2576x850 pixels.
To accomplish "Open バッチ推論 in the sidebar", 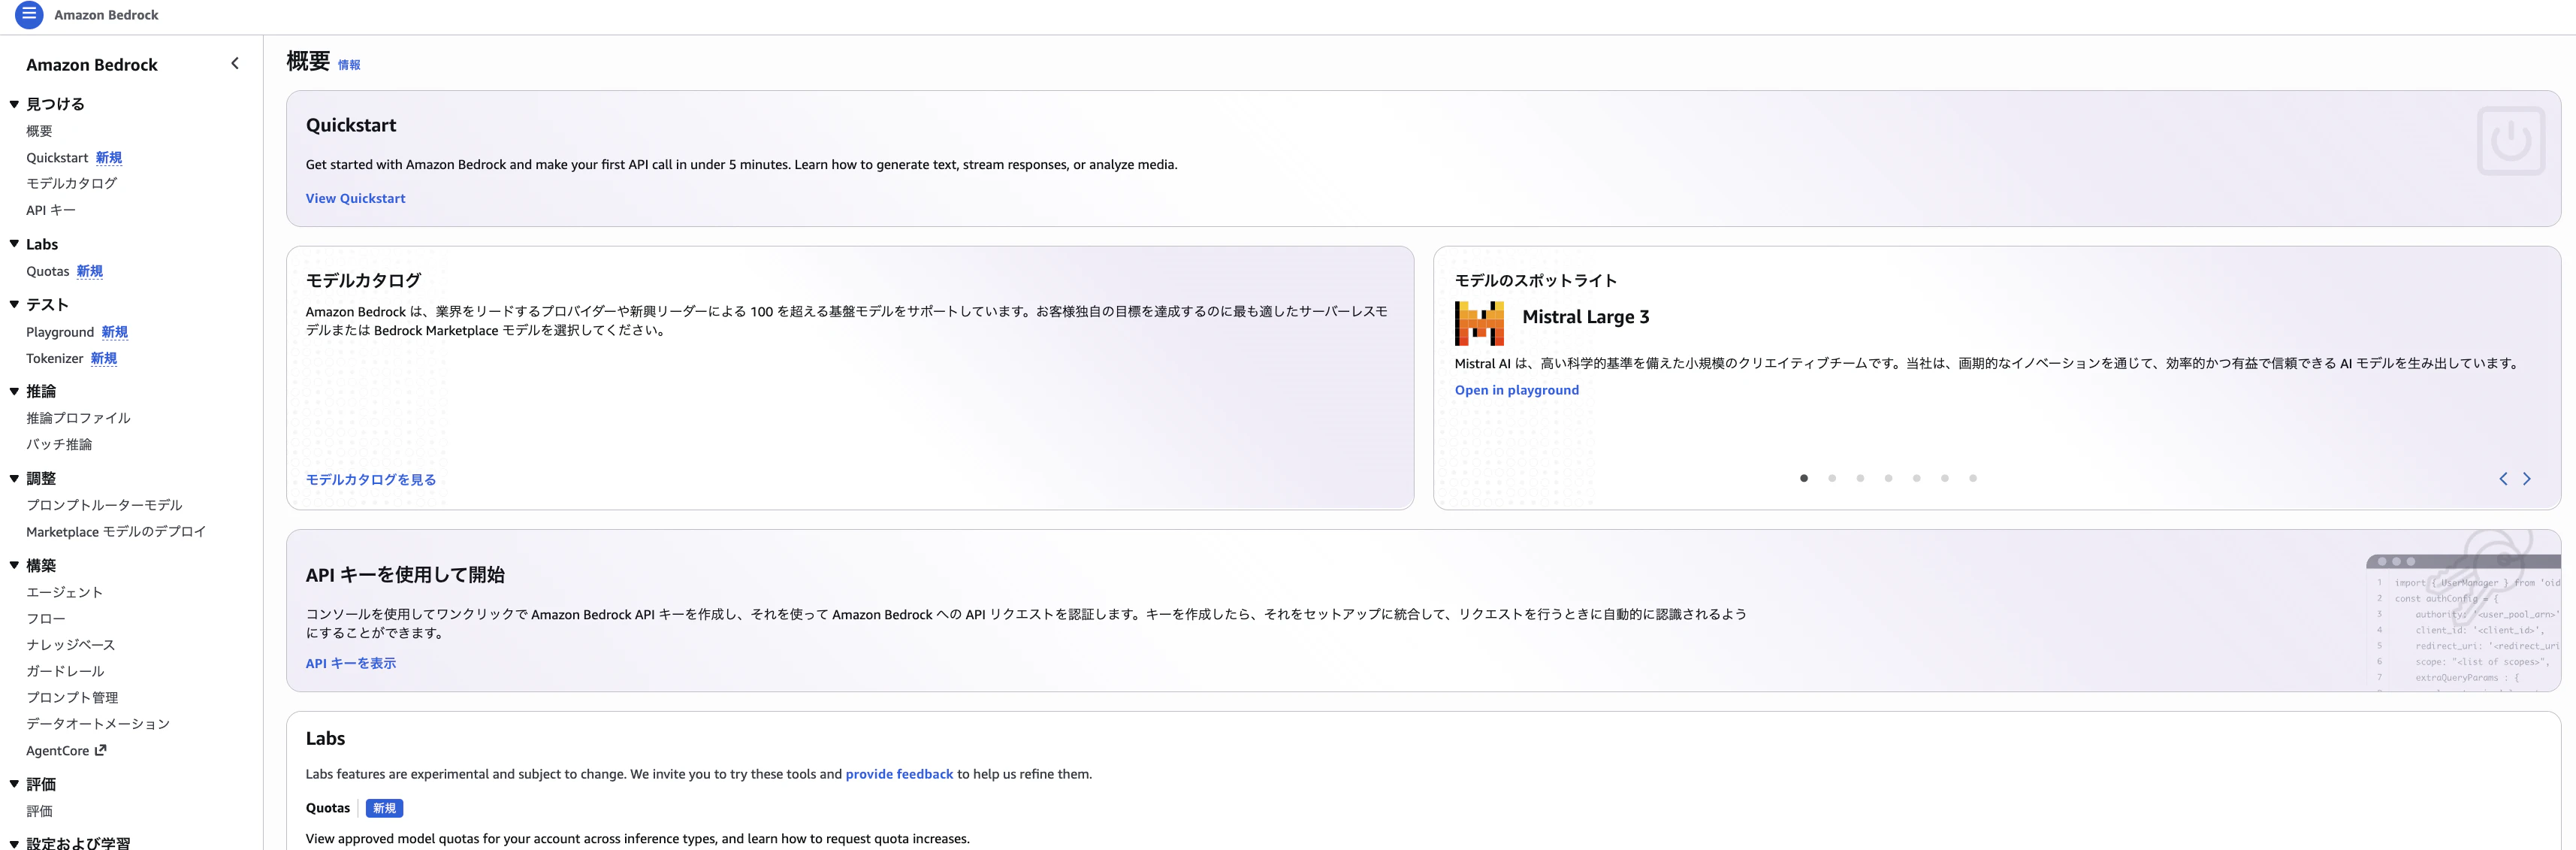I will click(59, 444).
